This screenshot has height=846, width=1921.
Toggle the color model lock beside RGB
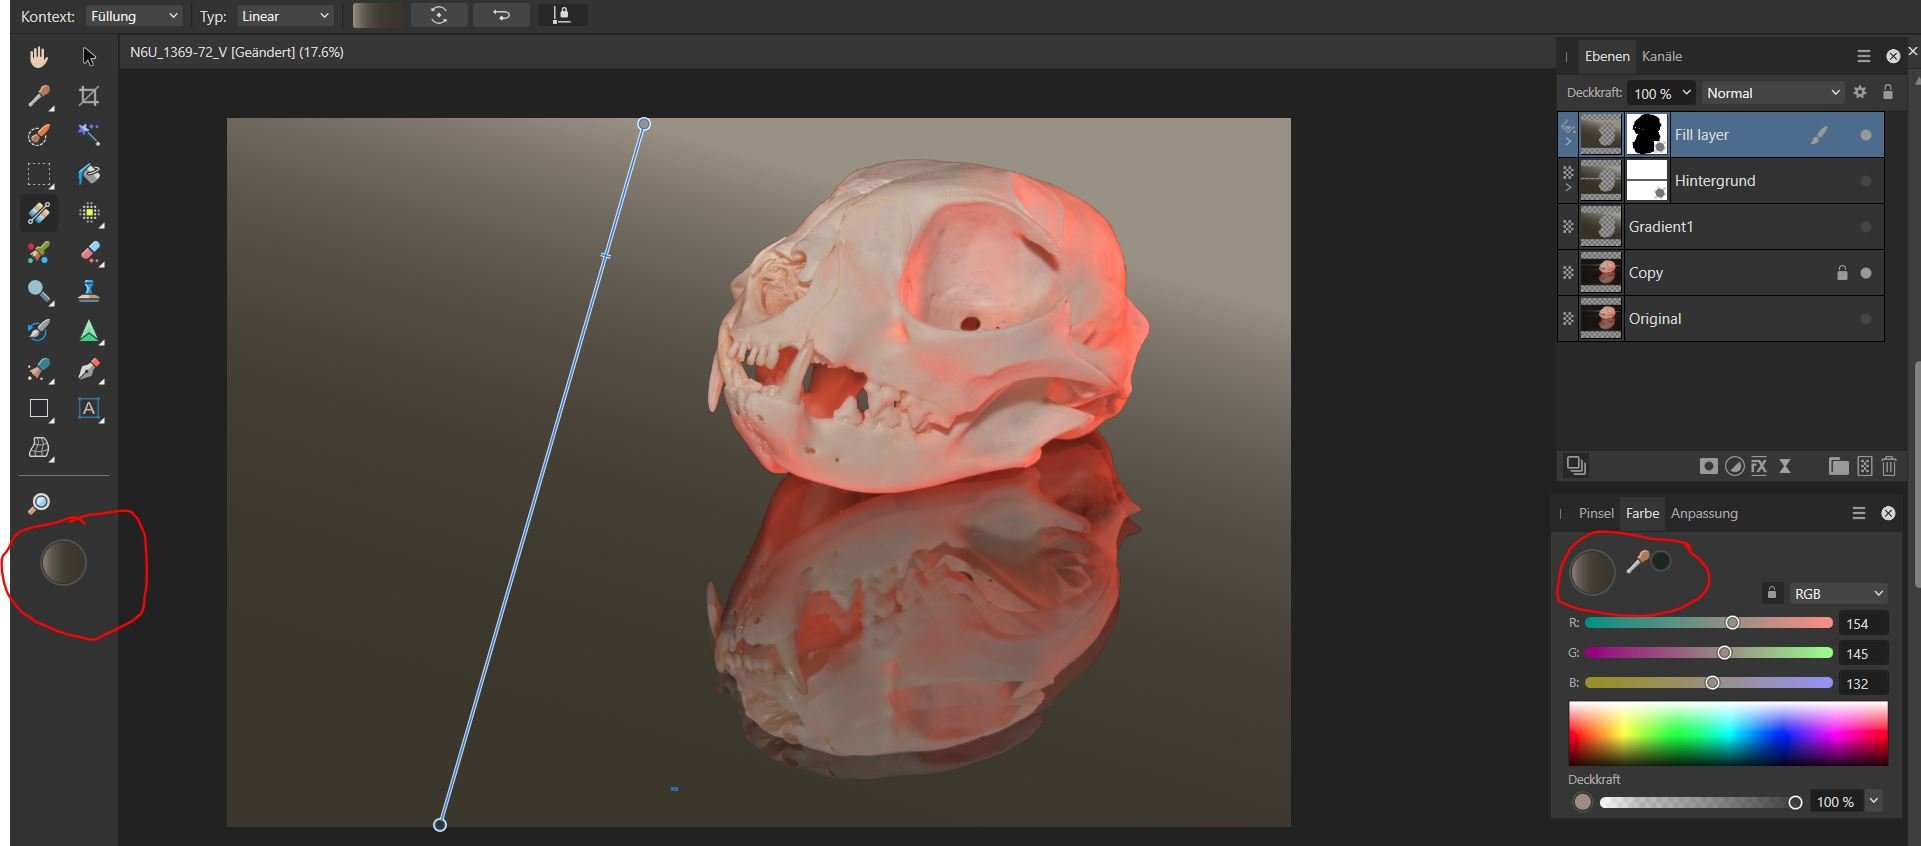[x=1772, y=593]
